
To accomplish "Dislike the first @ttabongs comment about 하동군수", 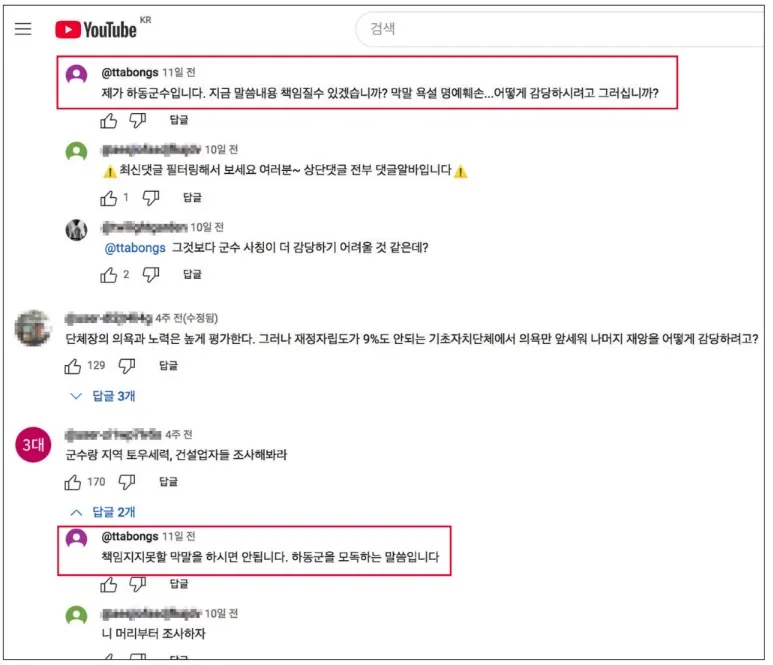I will pos(138,120).
